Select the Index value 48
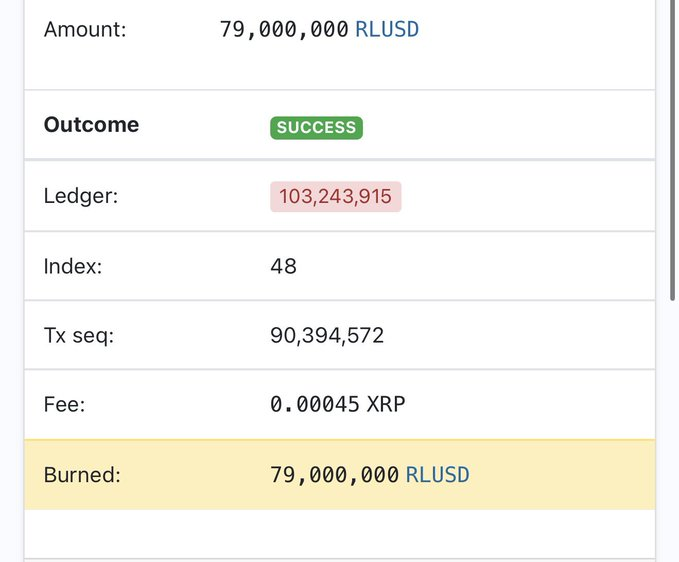679x562 pixels. tap(283, 266)
